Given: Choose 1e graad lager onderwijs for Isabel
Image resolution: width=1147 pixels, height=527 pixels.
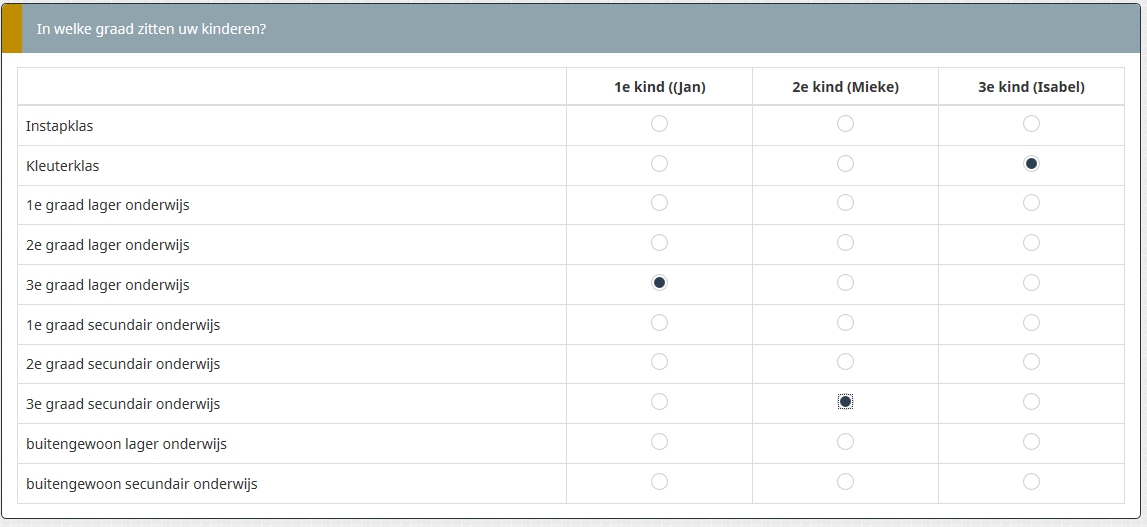Looking at the screenshot, I should 1031,203.
